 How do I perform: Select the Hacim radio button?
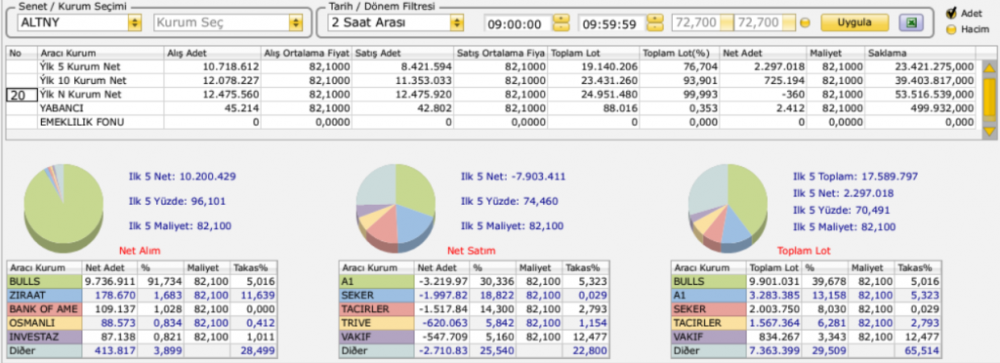click(x=951, y=29)
